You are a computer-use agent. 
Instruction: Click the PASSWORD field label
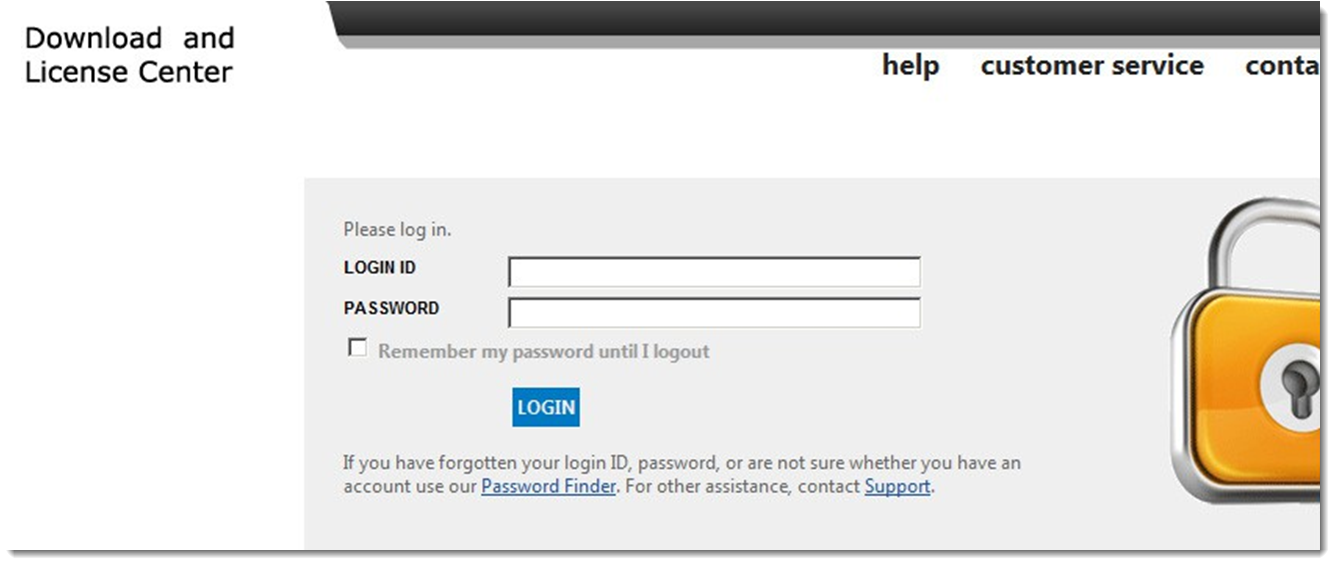(x=391, y=308)
